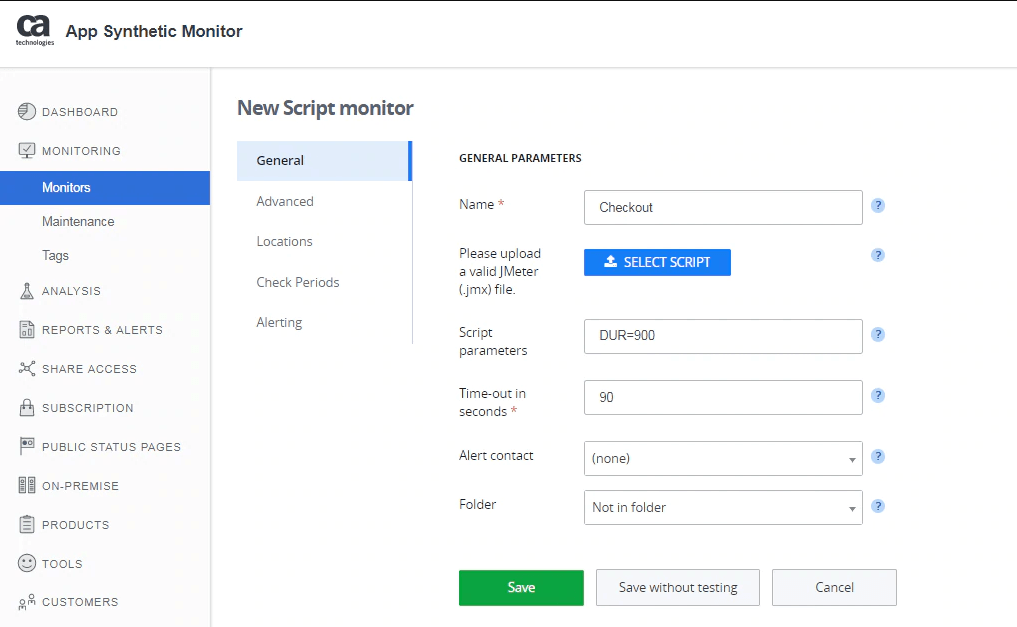The height and width of the screenshot is (627, 1017).
Task: Open the Check Periods tab
Action: [298, 282]
